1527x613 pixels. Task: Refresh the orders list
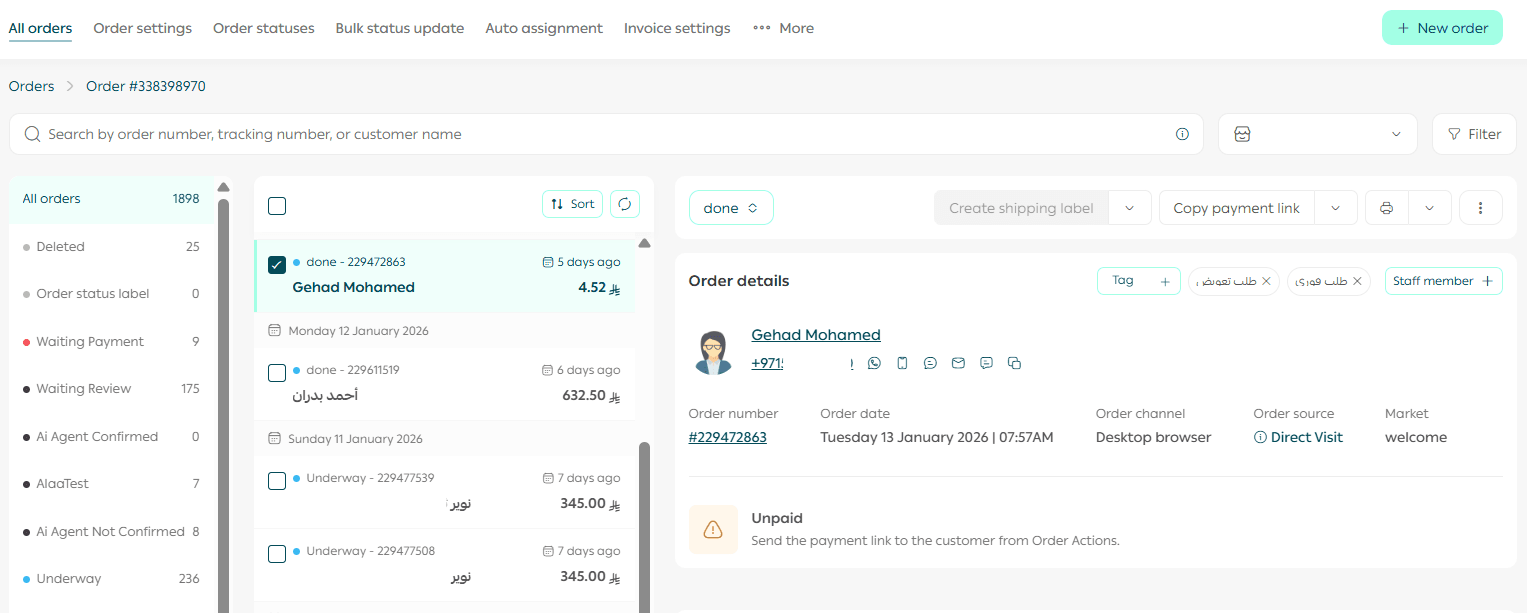point(625,204)
